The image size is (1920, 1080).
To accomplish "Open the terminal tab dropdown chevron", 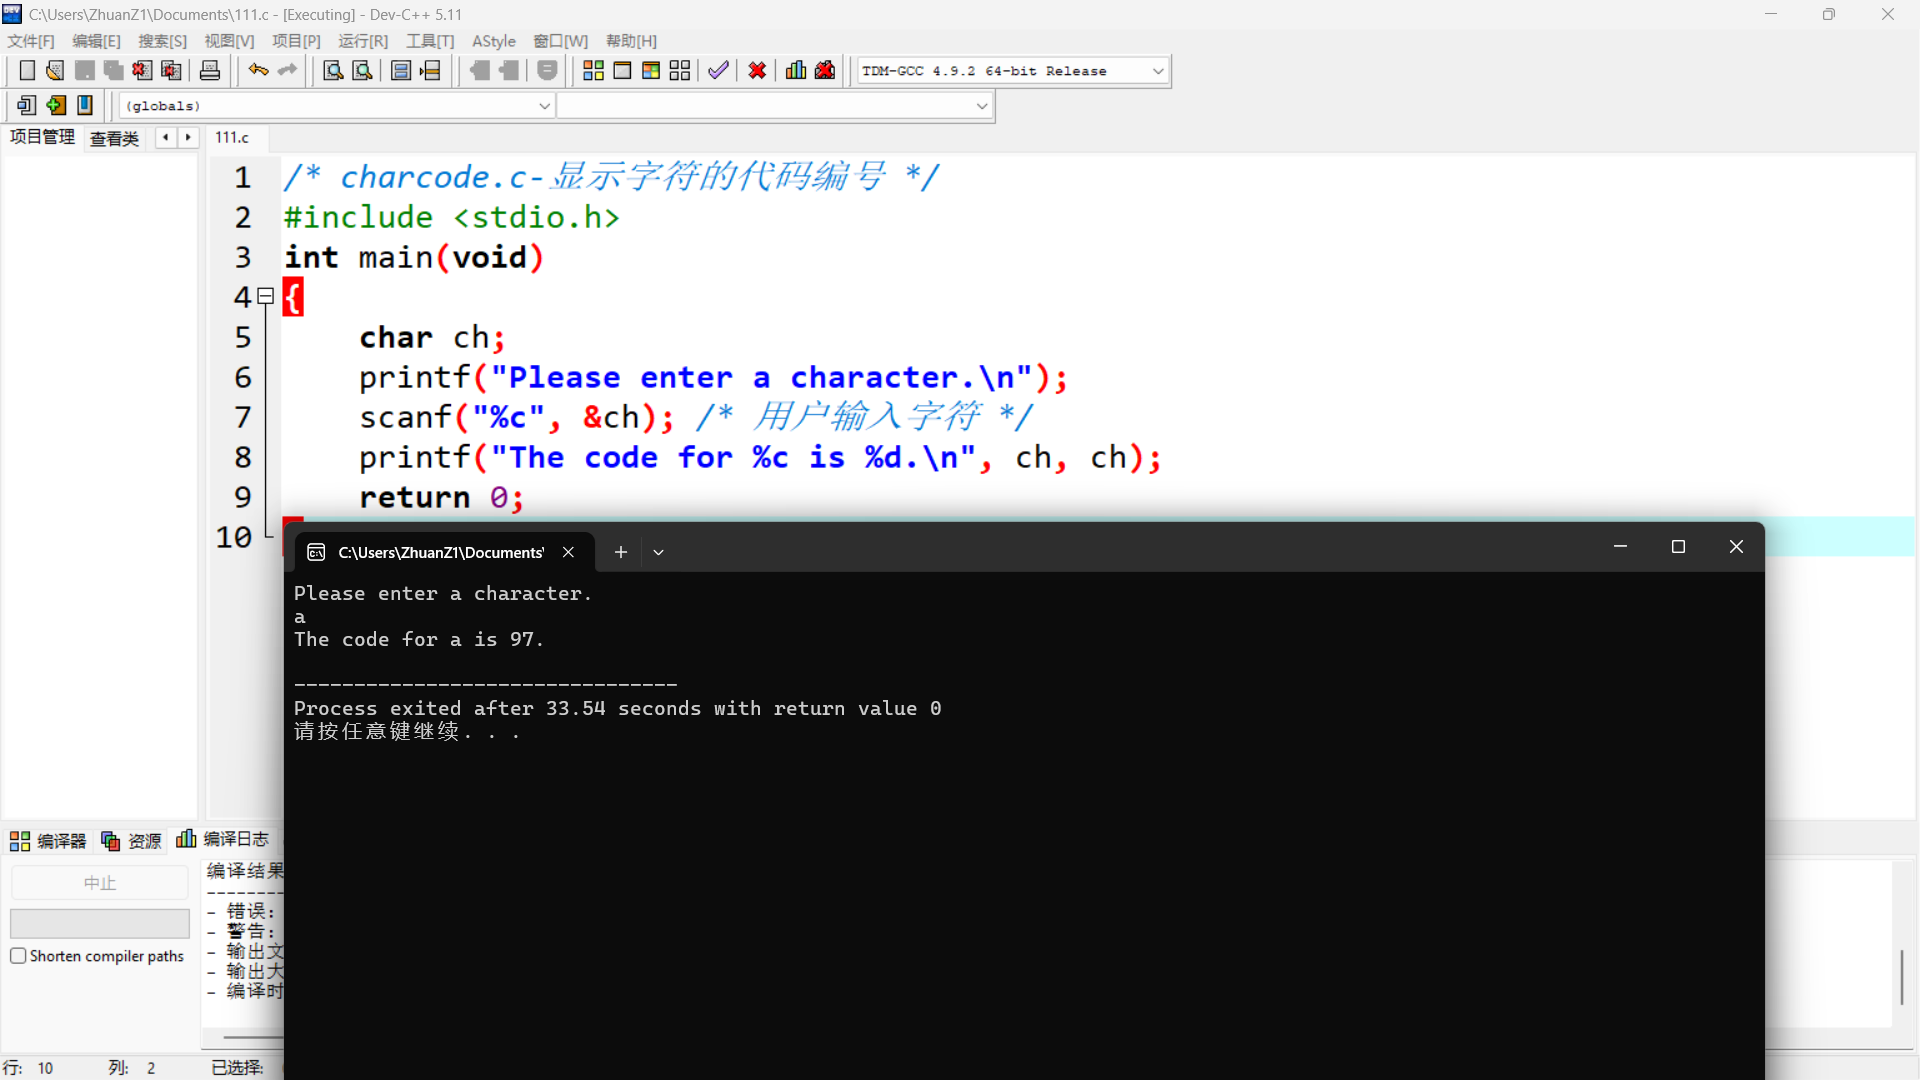I will tap(658, 552).
